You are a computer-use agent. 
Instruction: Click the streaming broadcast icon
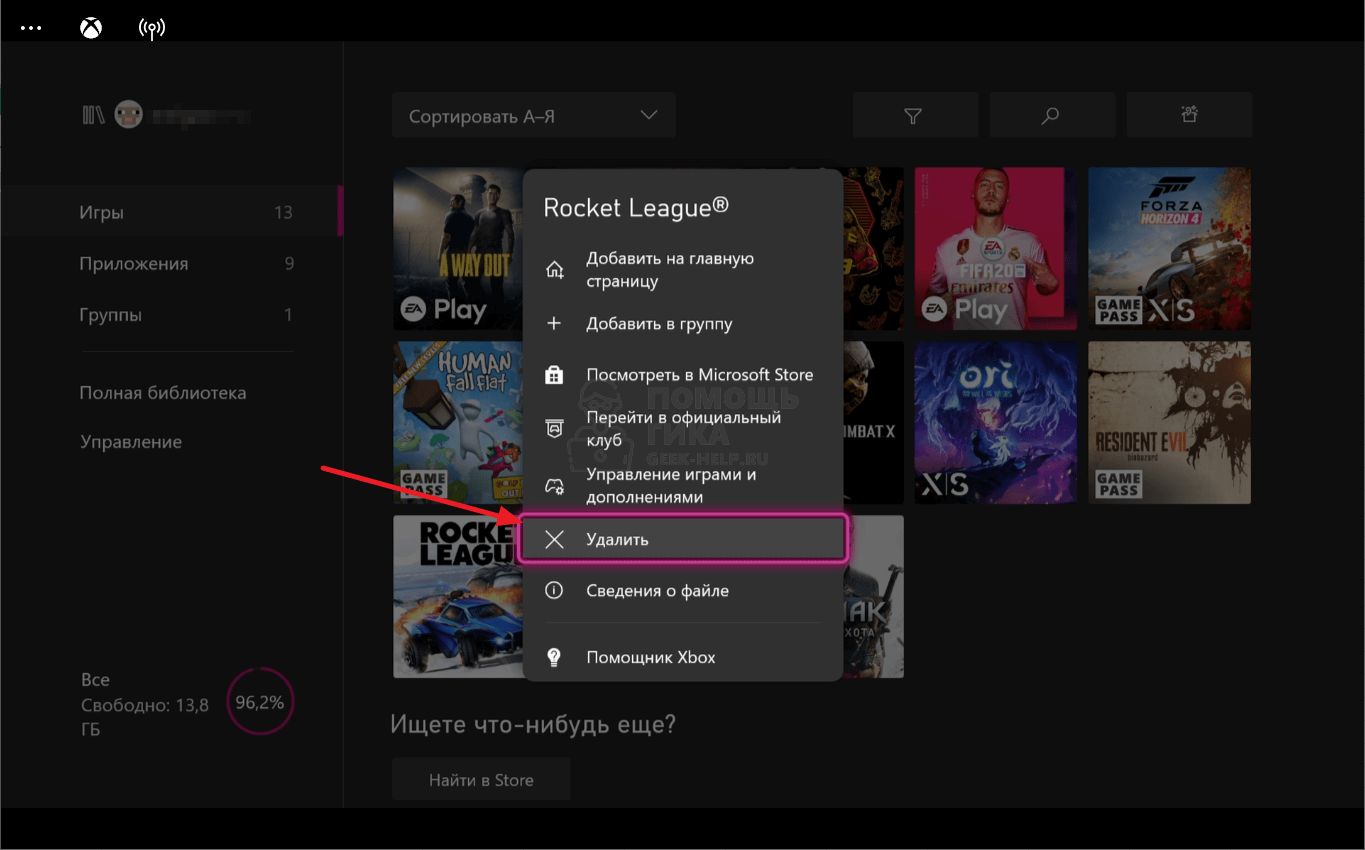click(152, 28)
